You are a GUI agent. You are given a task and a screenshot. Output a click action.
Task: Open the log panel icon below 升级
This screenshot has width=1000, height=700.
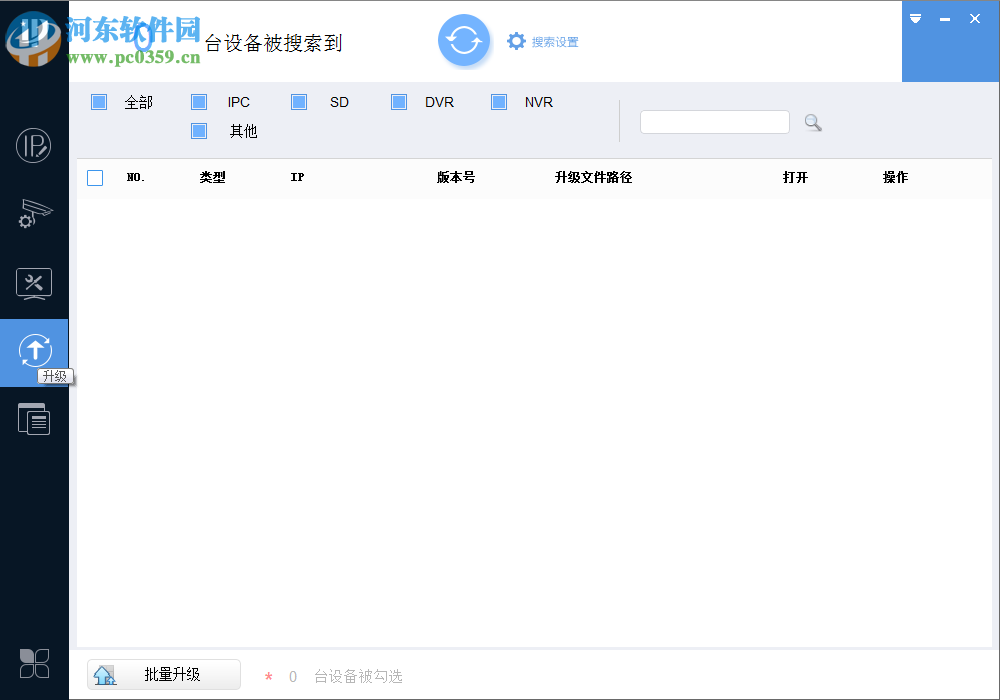[34, 418]
